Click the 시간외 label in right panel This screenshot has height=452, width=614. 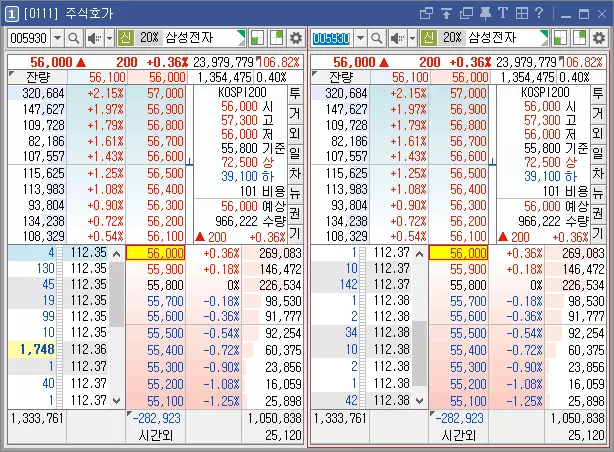459,435
